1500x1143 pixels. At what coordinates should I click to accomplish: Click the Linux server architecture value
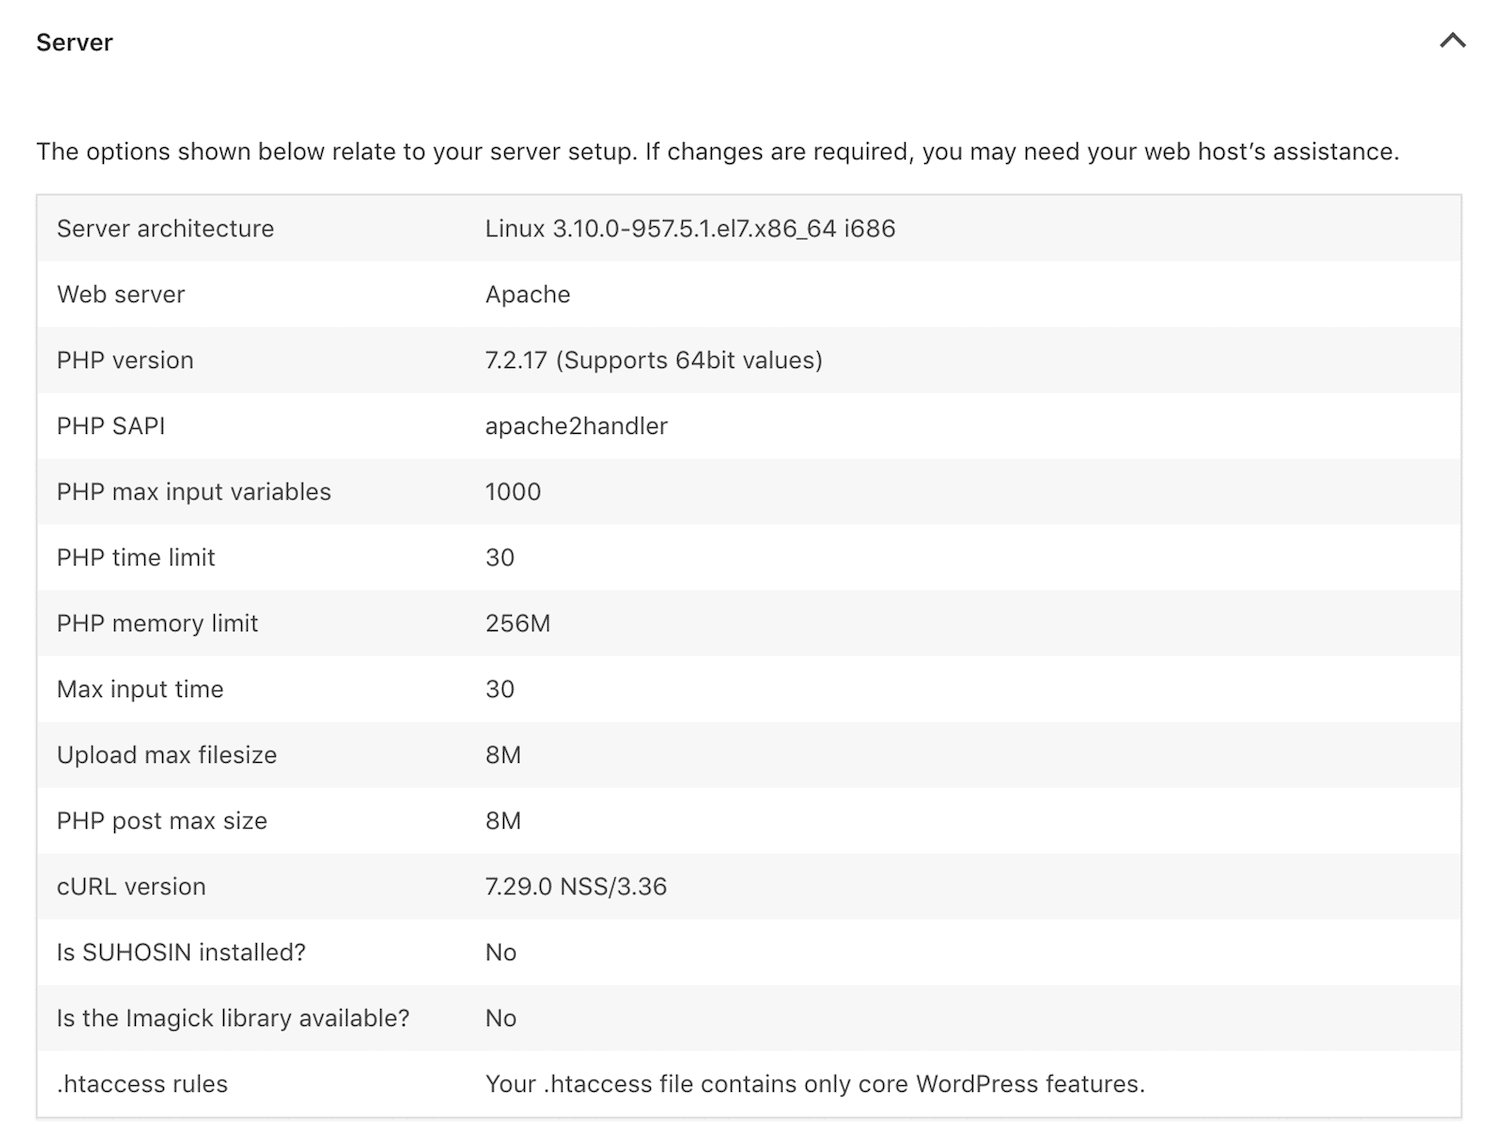[690, 228]
